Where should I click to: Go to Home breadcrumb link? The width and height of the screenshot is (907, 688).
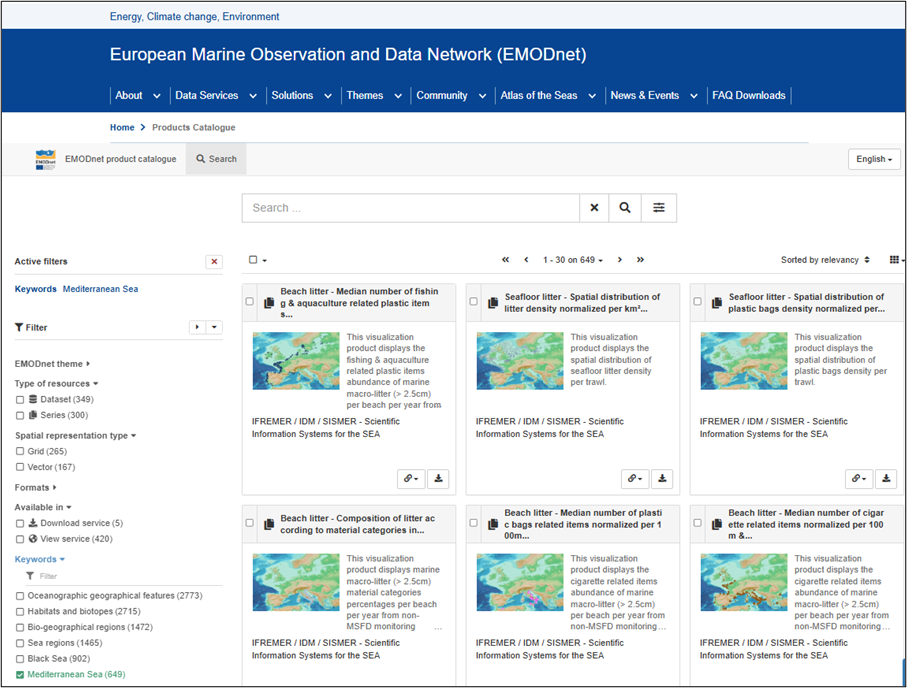[122, 127]
